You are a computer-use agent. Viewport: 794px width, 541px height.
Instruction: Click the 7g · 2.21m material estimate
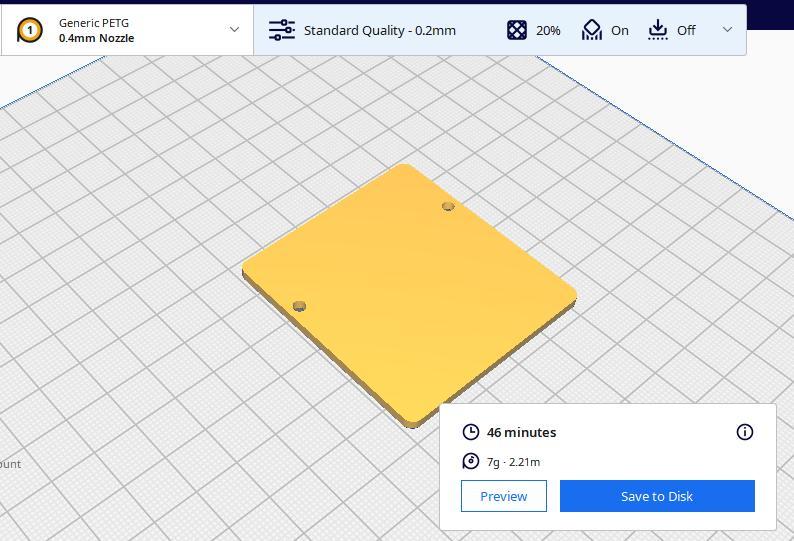click(513, 462)
